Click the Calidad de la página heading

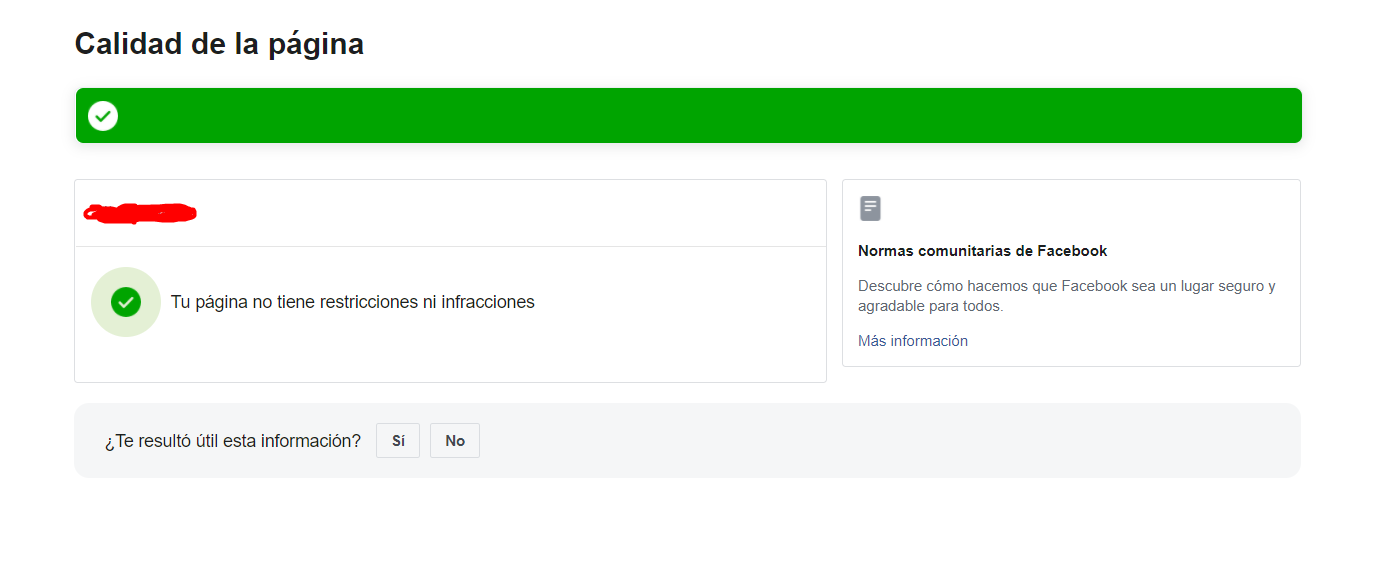[219, 44]
